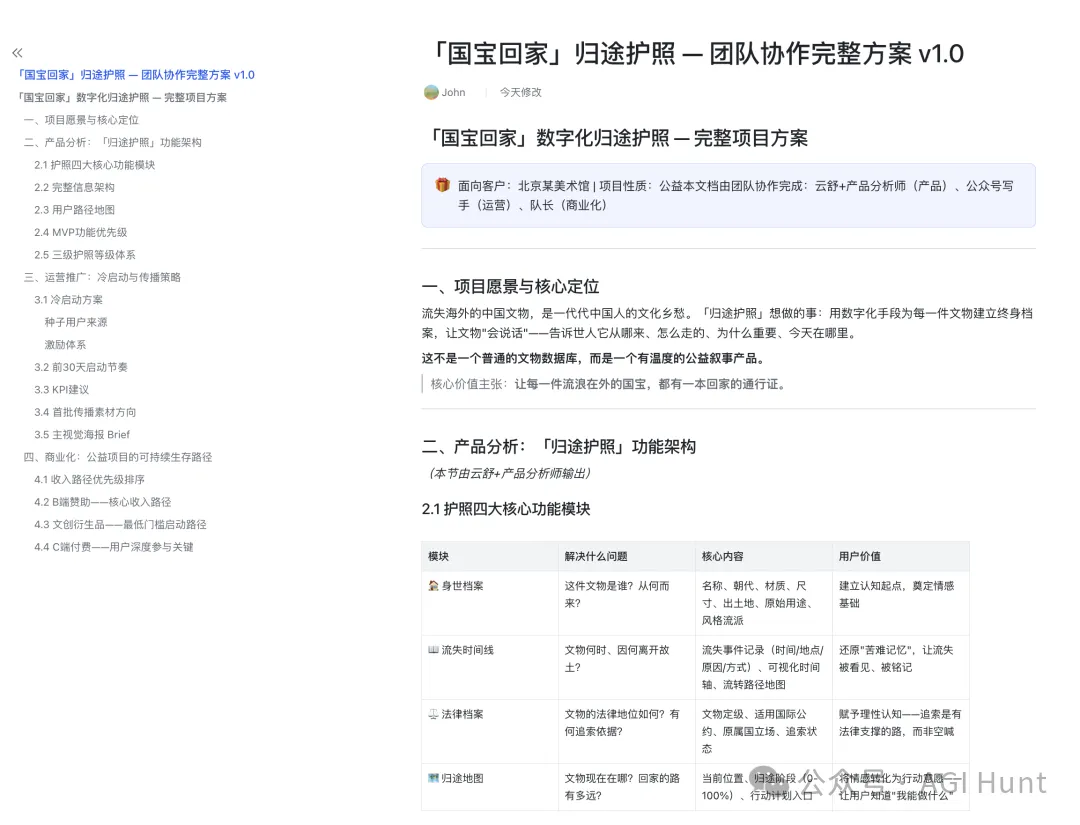Open 4.1 收入路径优先级排序 from outline
The width and height of the screenshot is (1080, 825).
(x=90, y=479)
